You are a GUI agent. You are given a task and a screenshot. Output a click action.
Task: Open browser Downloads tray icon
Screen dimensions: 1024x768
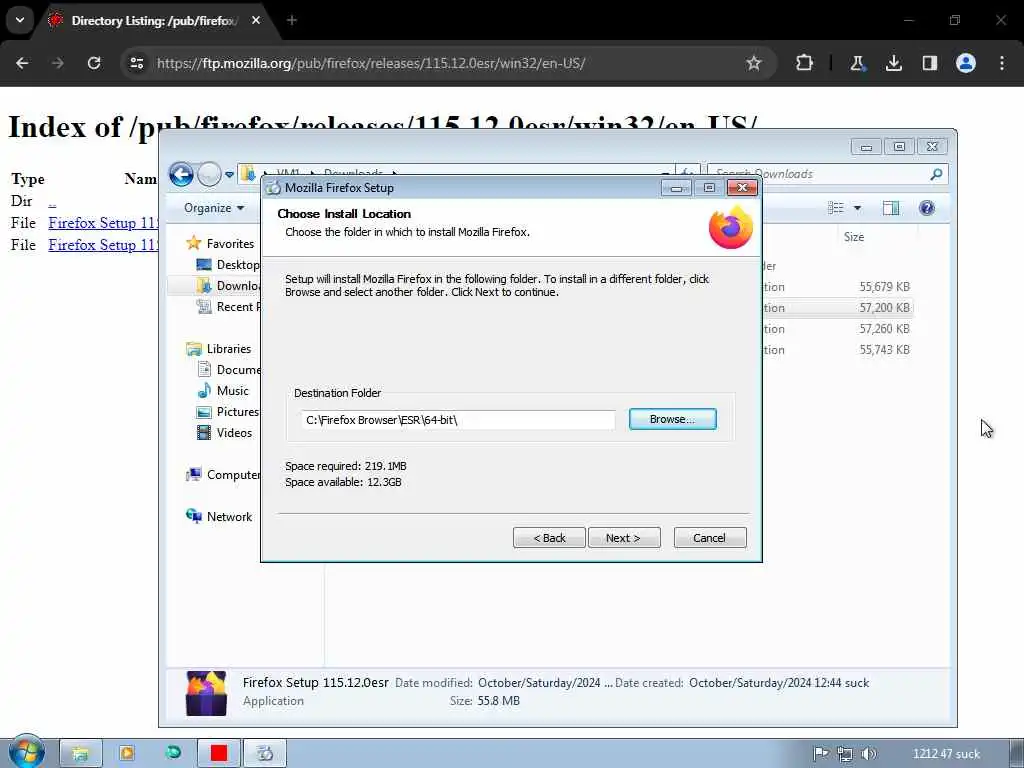[894, 63]
